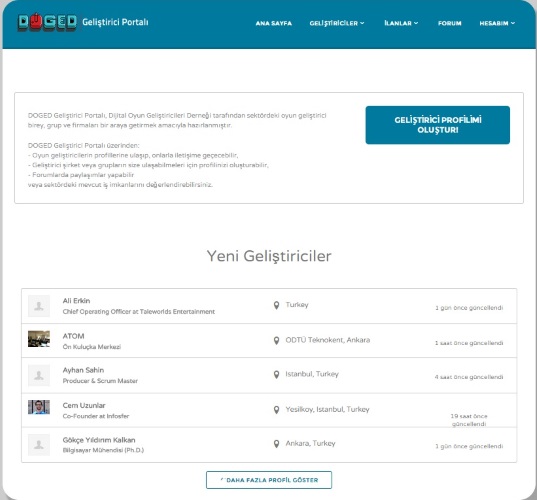The width and height of the screenshot is (537, 500).
Task: Click the location pin beside ODTÜ Teknokent, Ankara
Action: coord(276,340)
